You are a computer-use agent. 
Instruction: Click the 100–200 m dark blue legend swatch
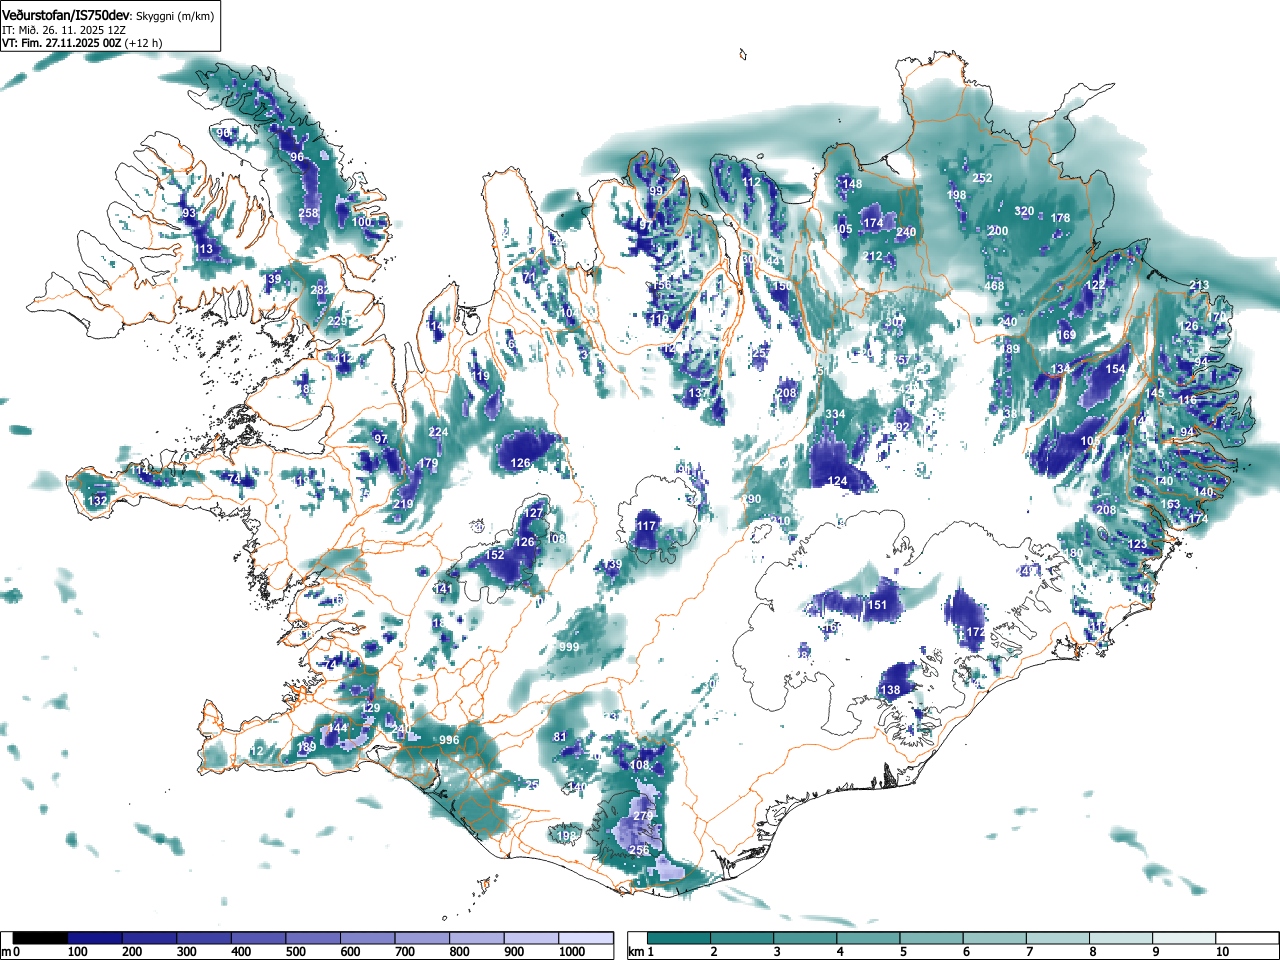pyautogui.click(x=95, y=938)
